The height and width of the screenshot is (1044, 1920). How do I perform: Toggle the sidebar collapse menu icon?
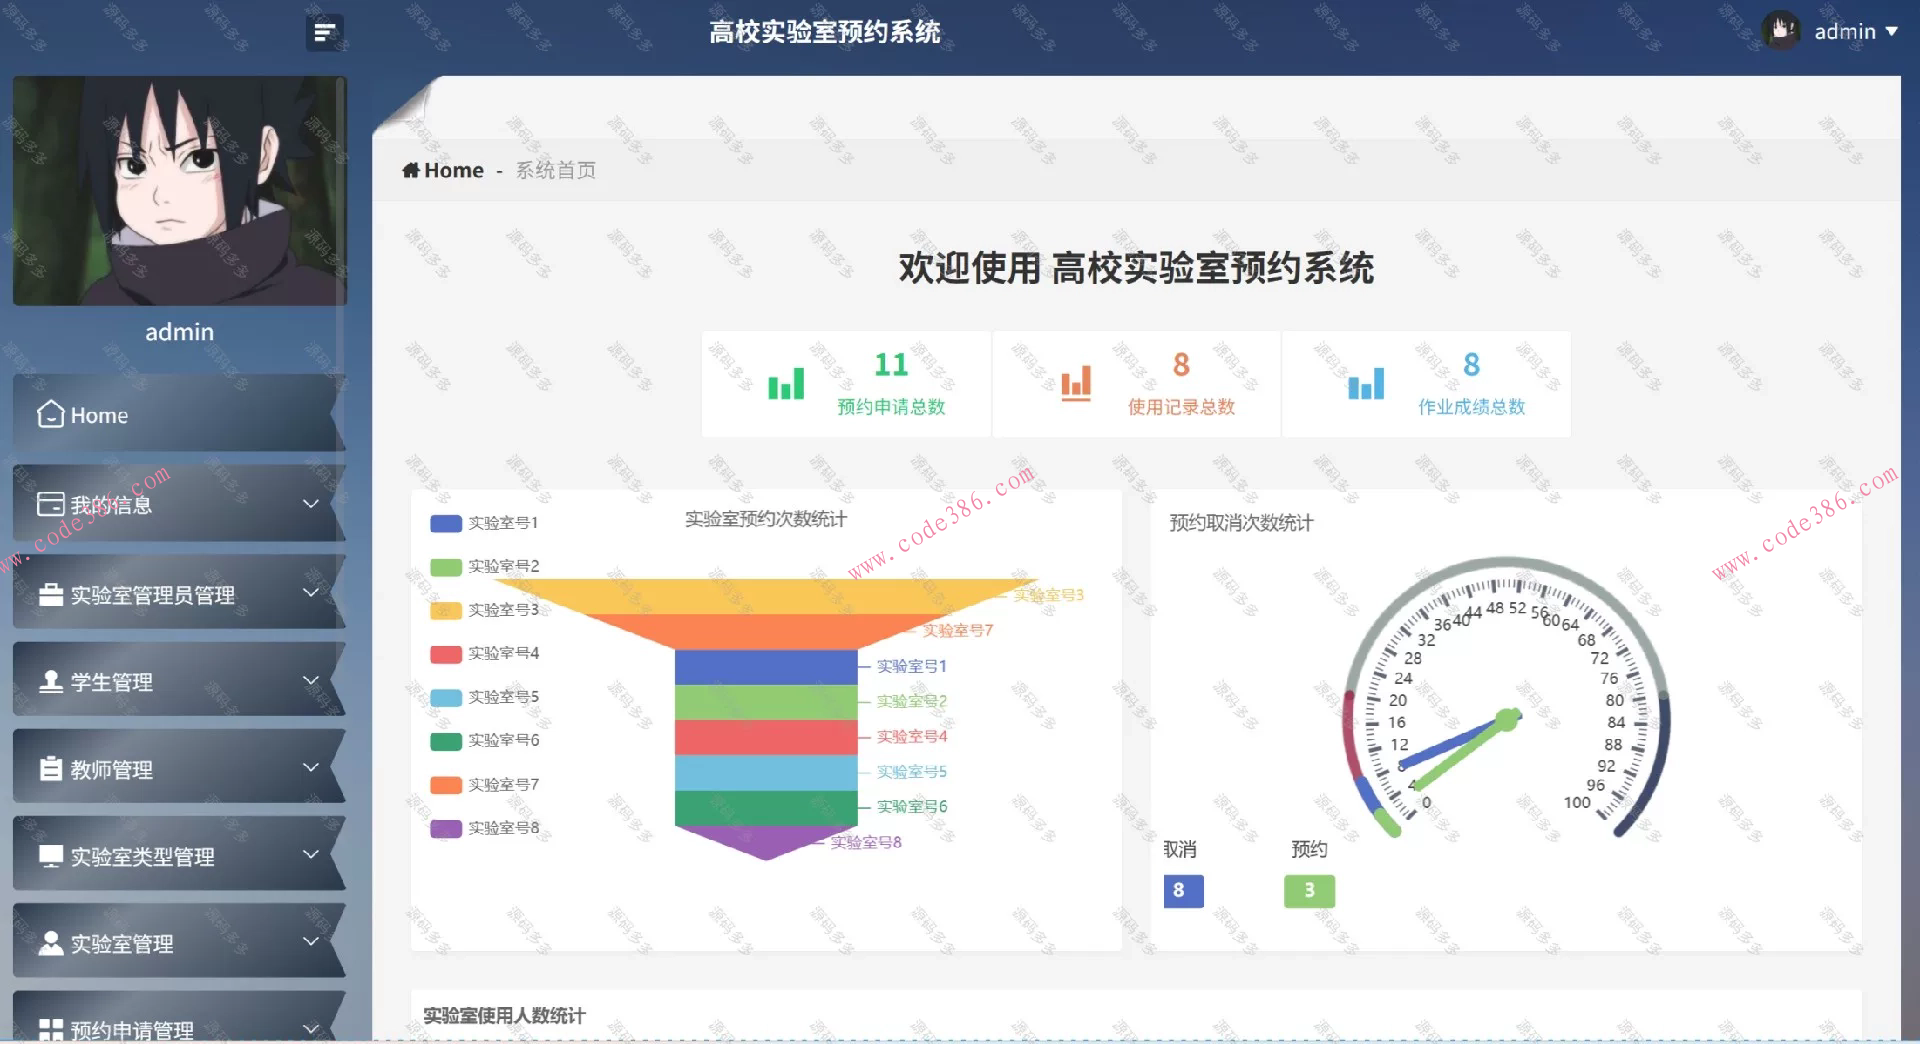[324, 33]
